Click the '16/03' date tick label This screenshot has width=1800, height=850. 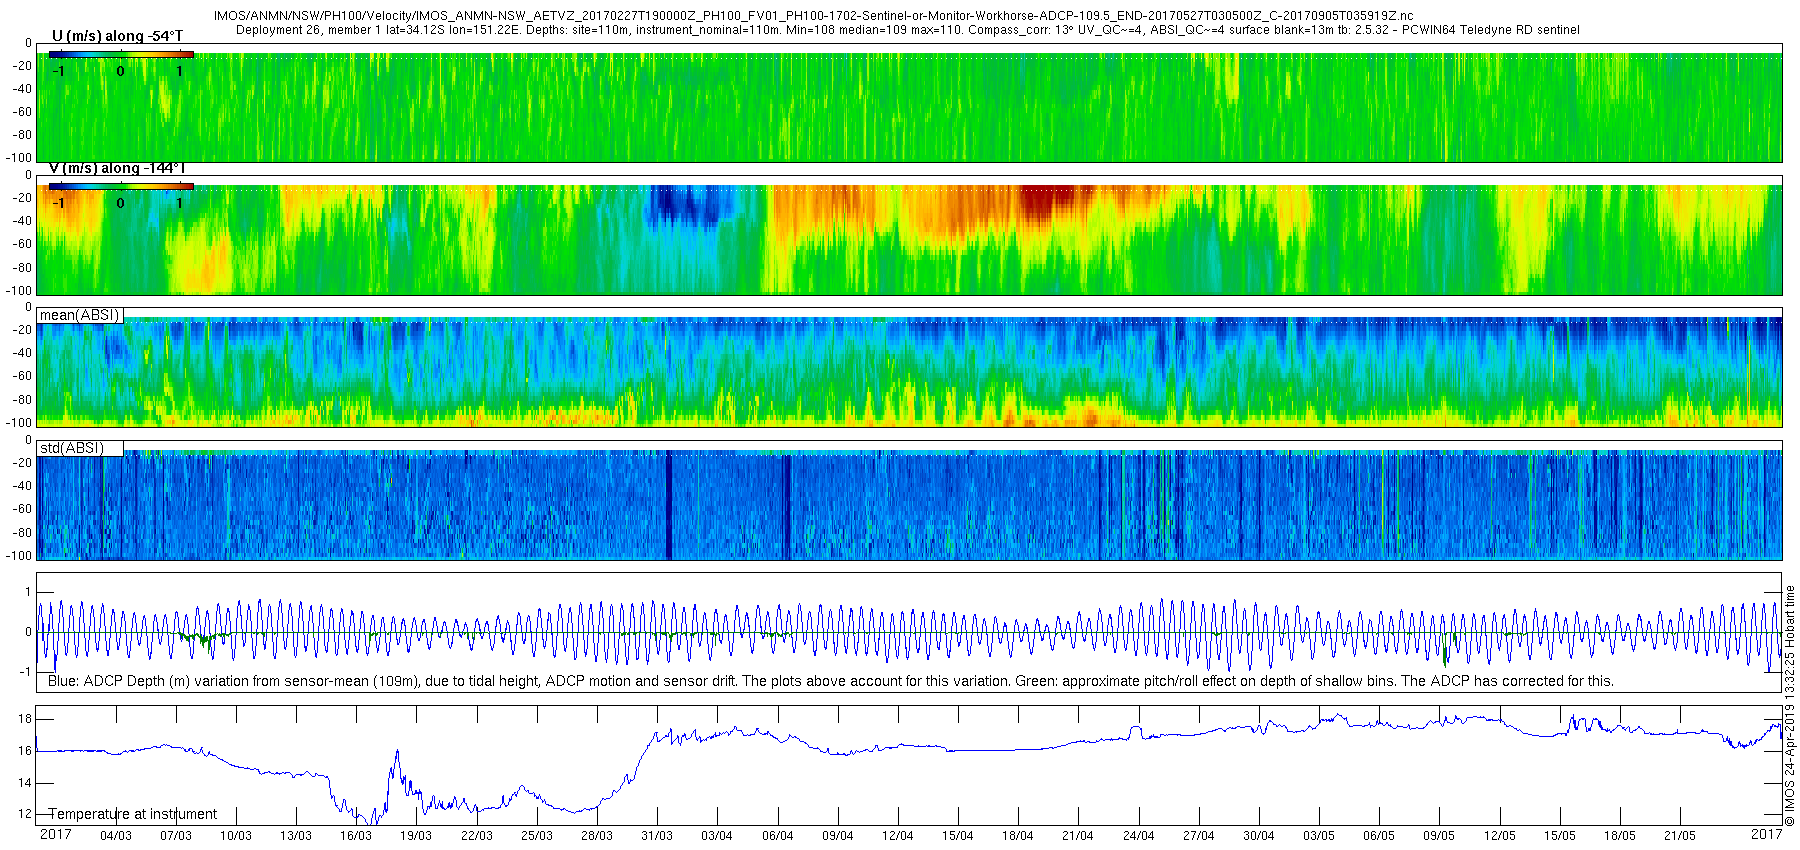point(356,836)
